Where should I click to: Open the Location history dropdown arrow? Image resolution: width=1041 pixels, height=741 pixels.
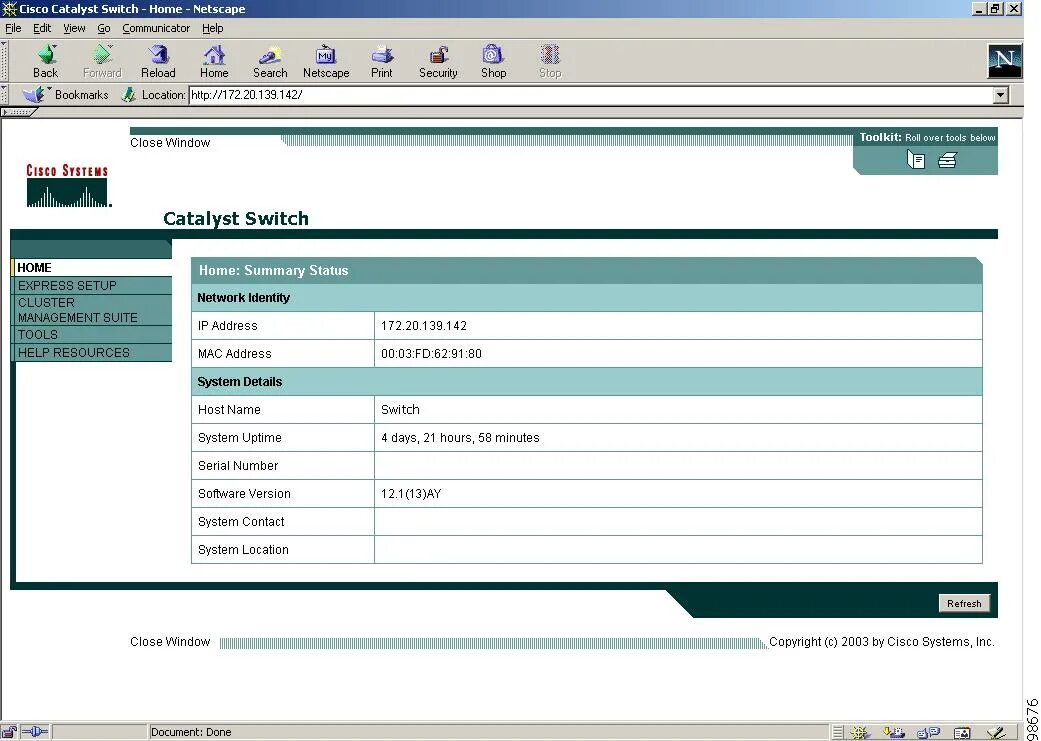1000,95
